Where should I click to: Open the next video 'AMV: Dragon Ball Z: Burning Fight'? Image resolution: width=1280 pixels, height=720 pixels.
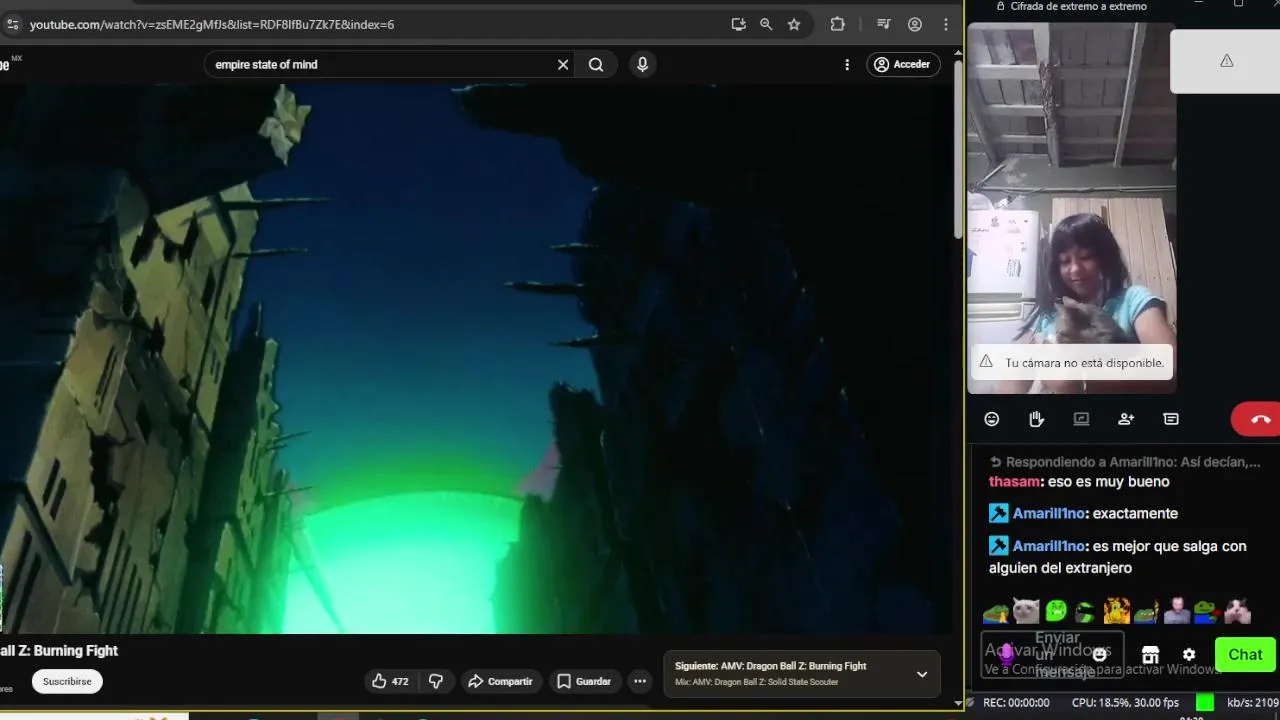click(x=770, y=666)
